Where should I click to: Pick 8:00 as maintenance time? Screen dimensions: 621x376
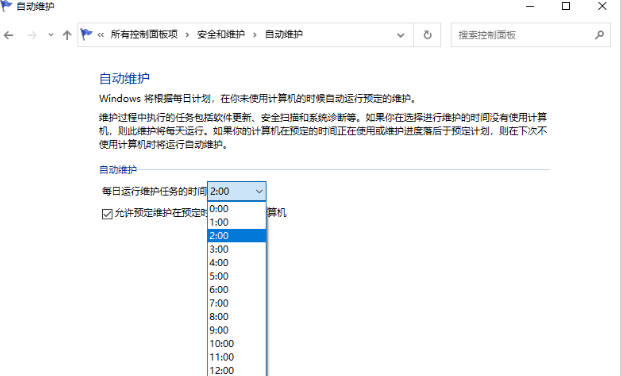click(x=237, y=317)
